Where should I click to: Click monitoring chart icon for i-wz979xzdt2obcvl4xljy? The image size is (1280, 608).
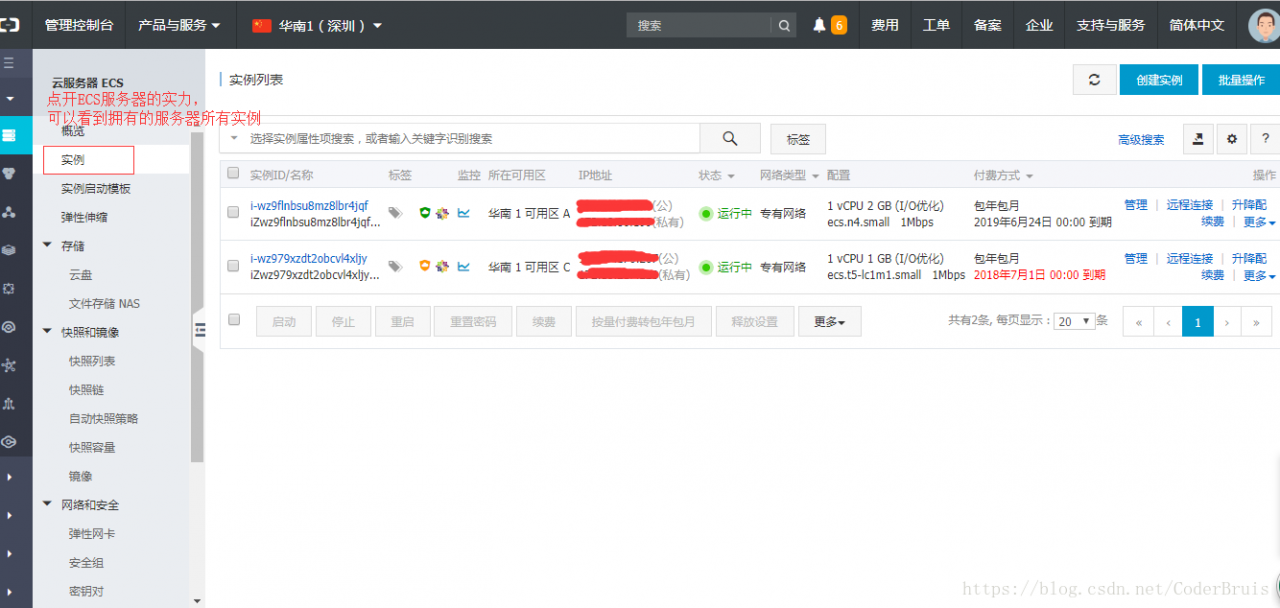tap(464, 265)
